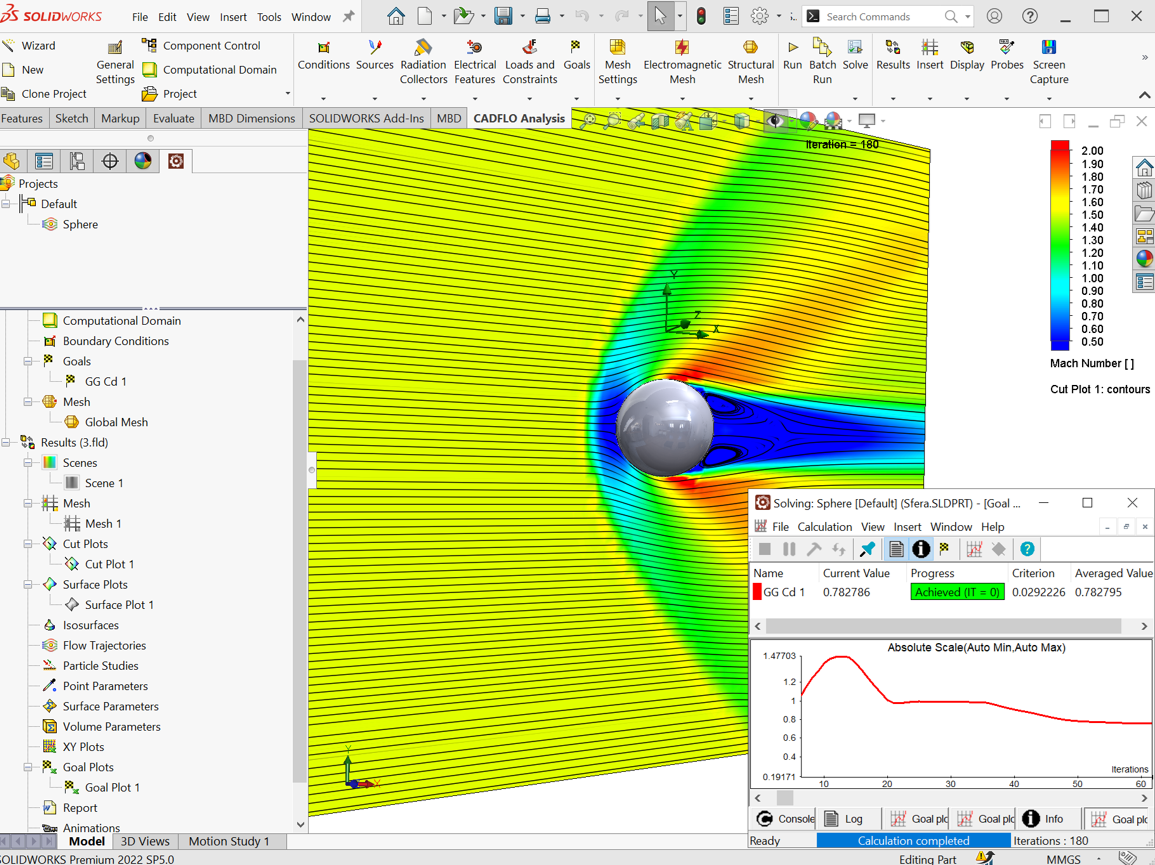Click the Batch Run icon

(x=822, y=55)
